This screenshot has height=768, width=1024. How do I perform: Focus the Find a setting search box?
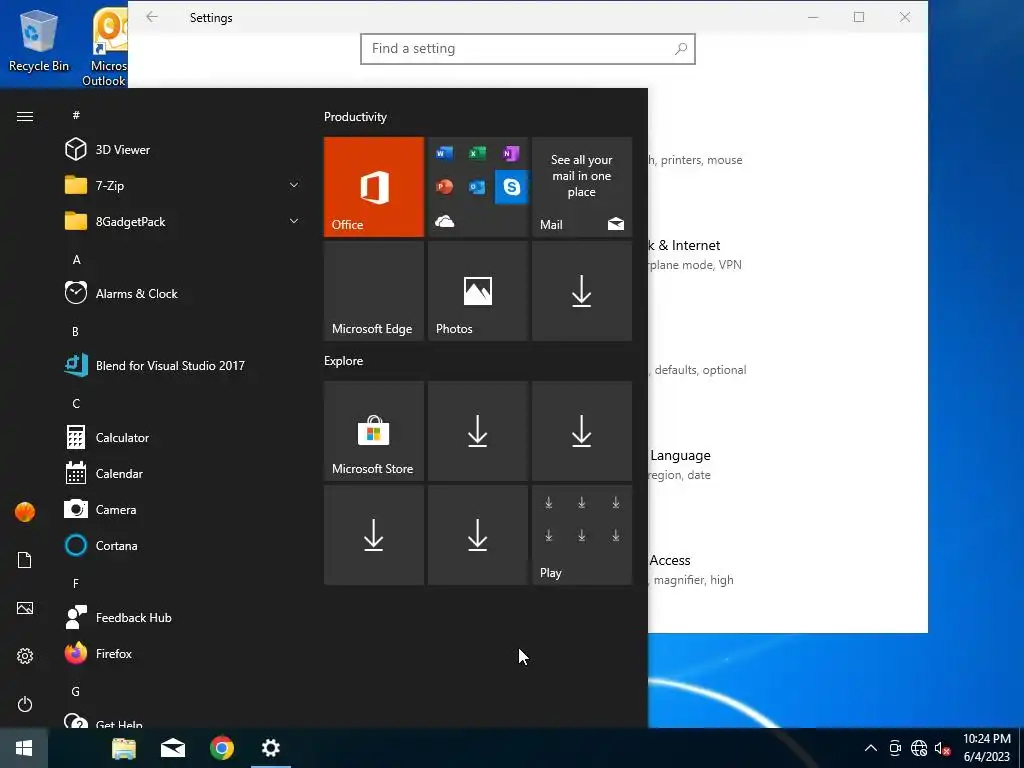(528, 49)
